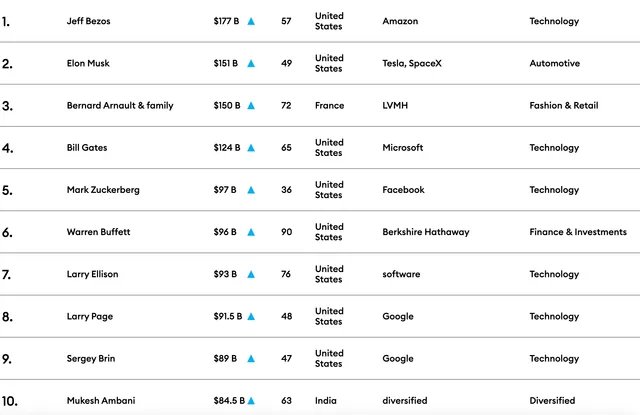Screen dimensions: 640x415
Task: Click the rising arrow next to $124 B
Action: 251,148
